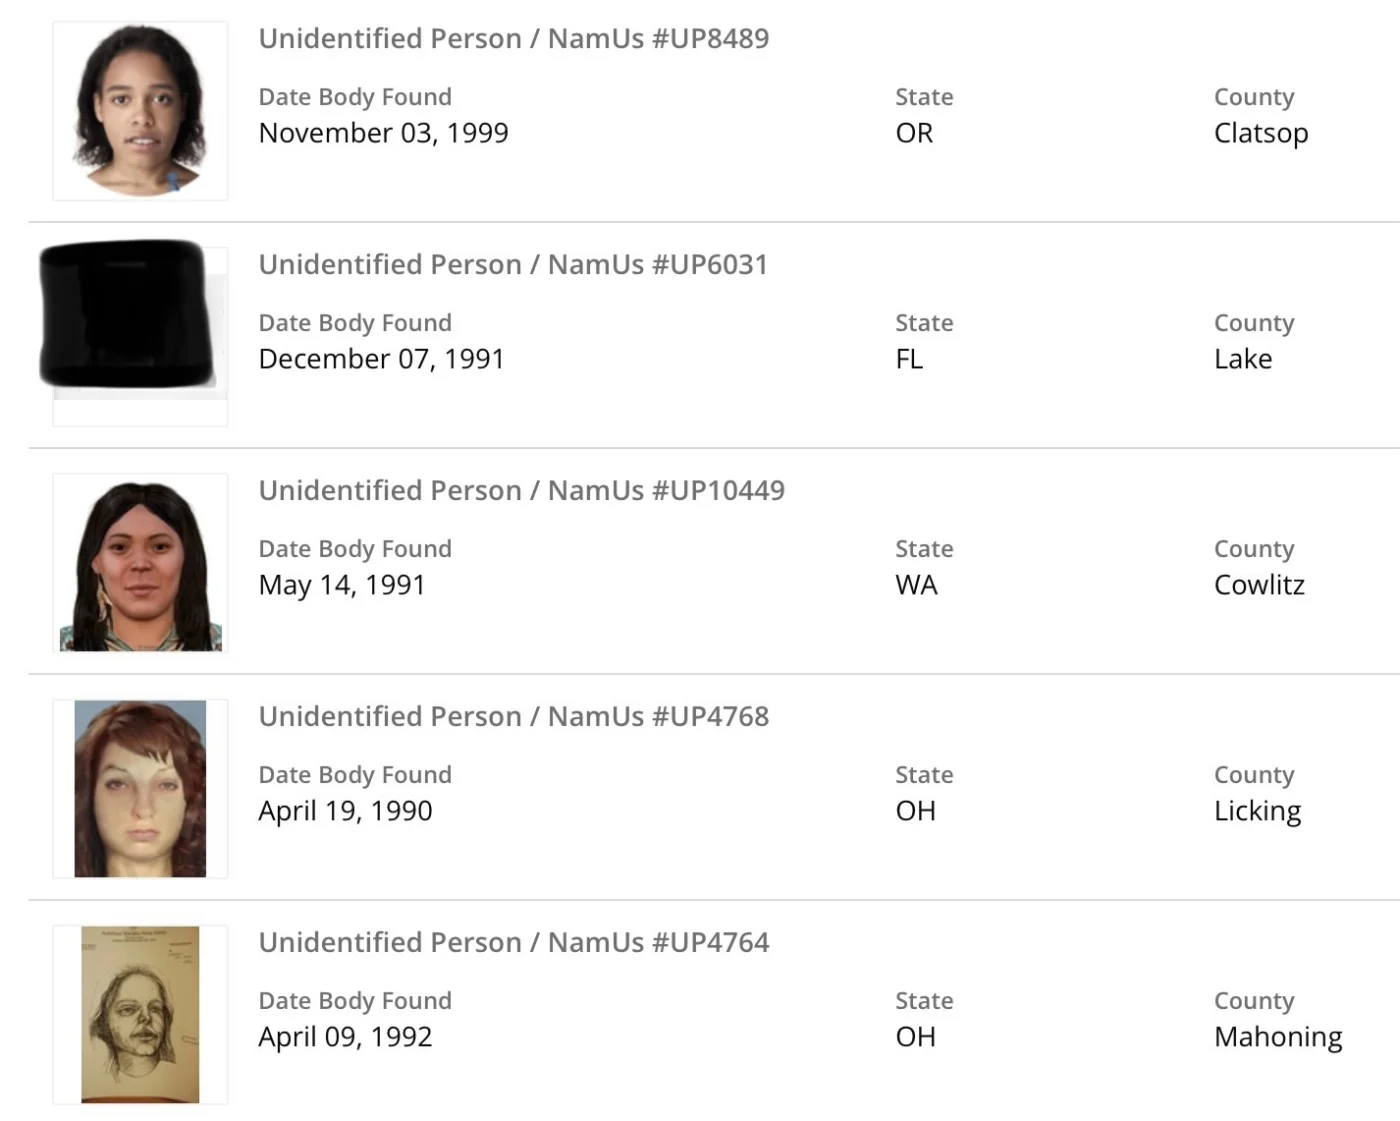Click the NamUs #UP4768 case heading
Viewport: 1400px width, 1121px height.
pos(514,717)
